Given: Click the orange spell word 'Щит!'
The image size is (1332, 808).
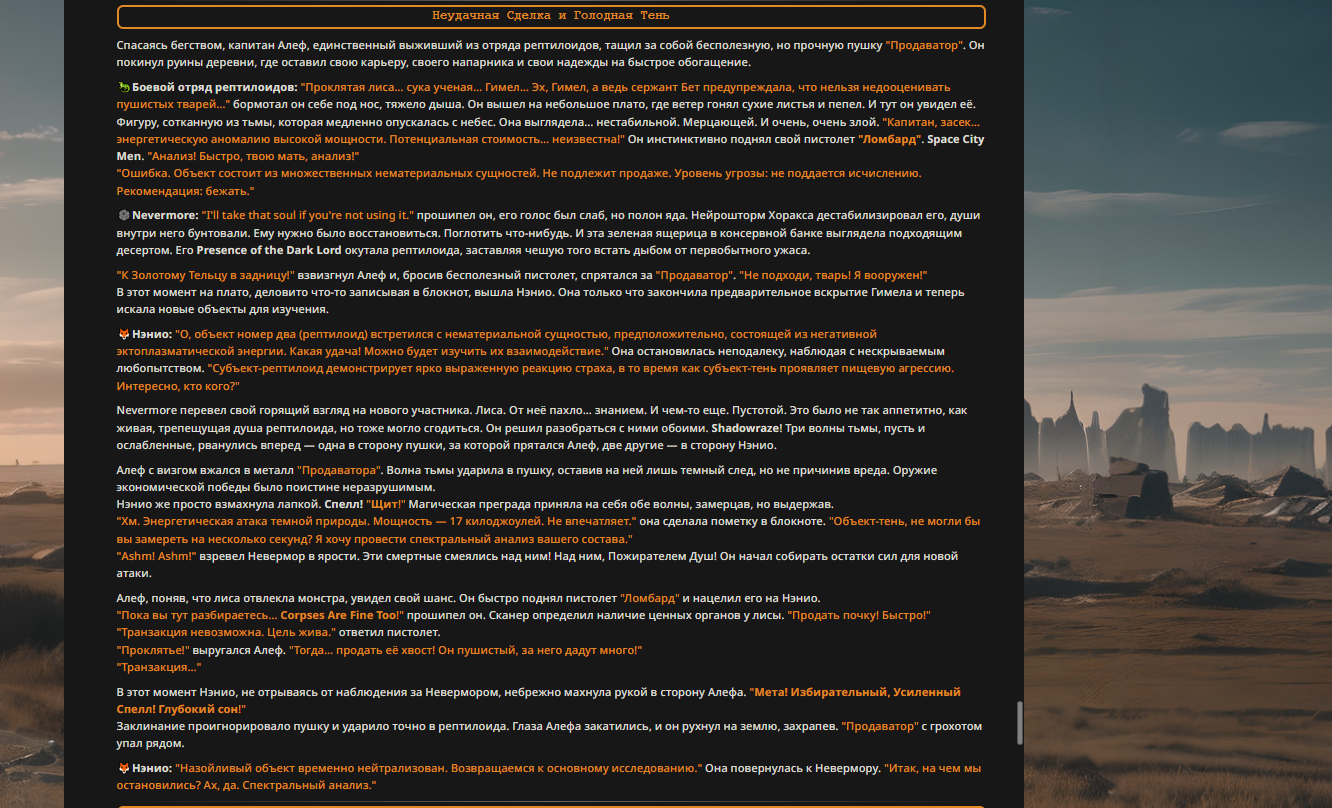Looking at the screenshot, I should (386, 504).
